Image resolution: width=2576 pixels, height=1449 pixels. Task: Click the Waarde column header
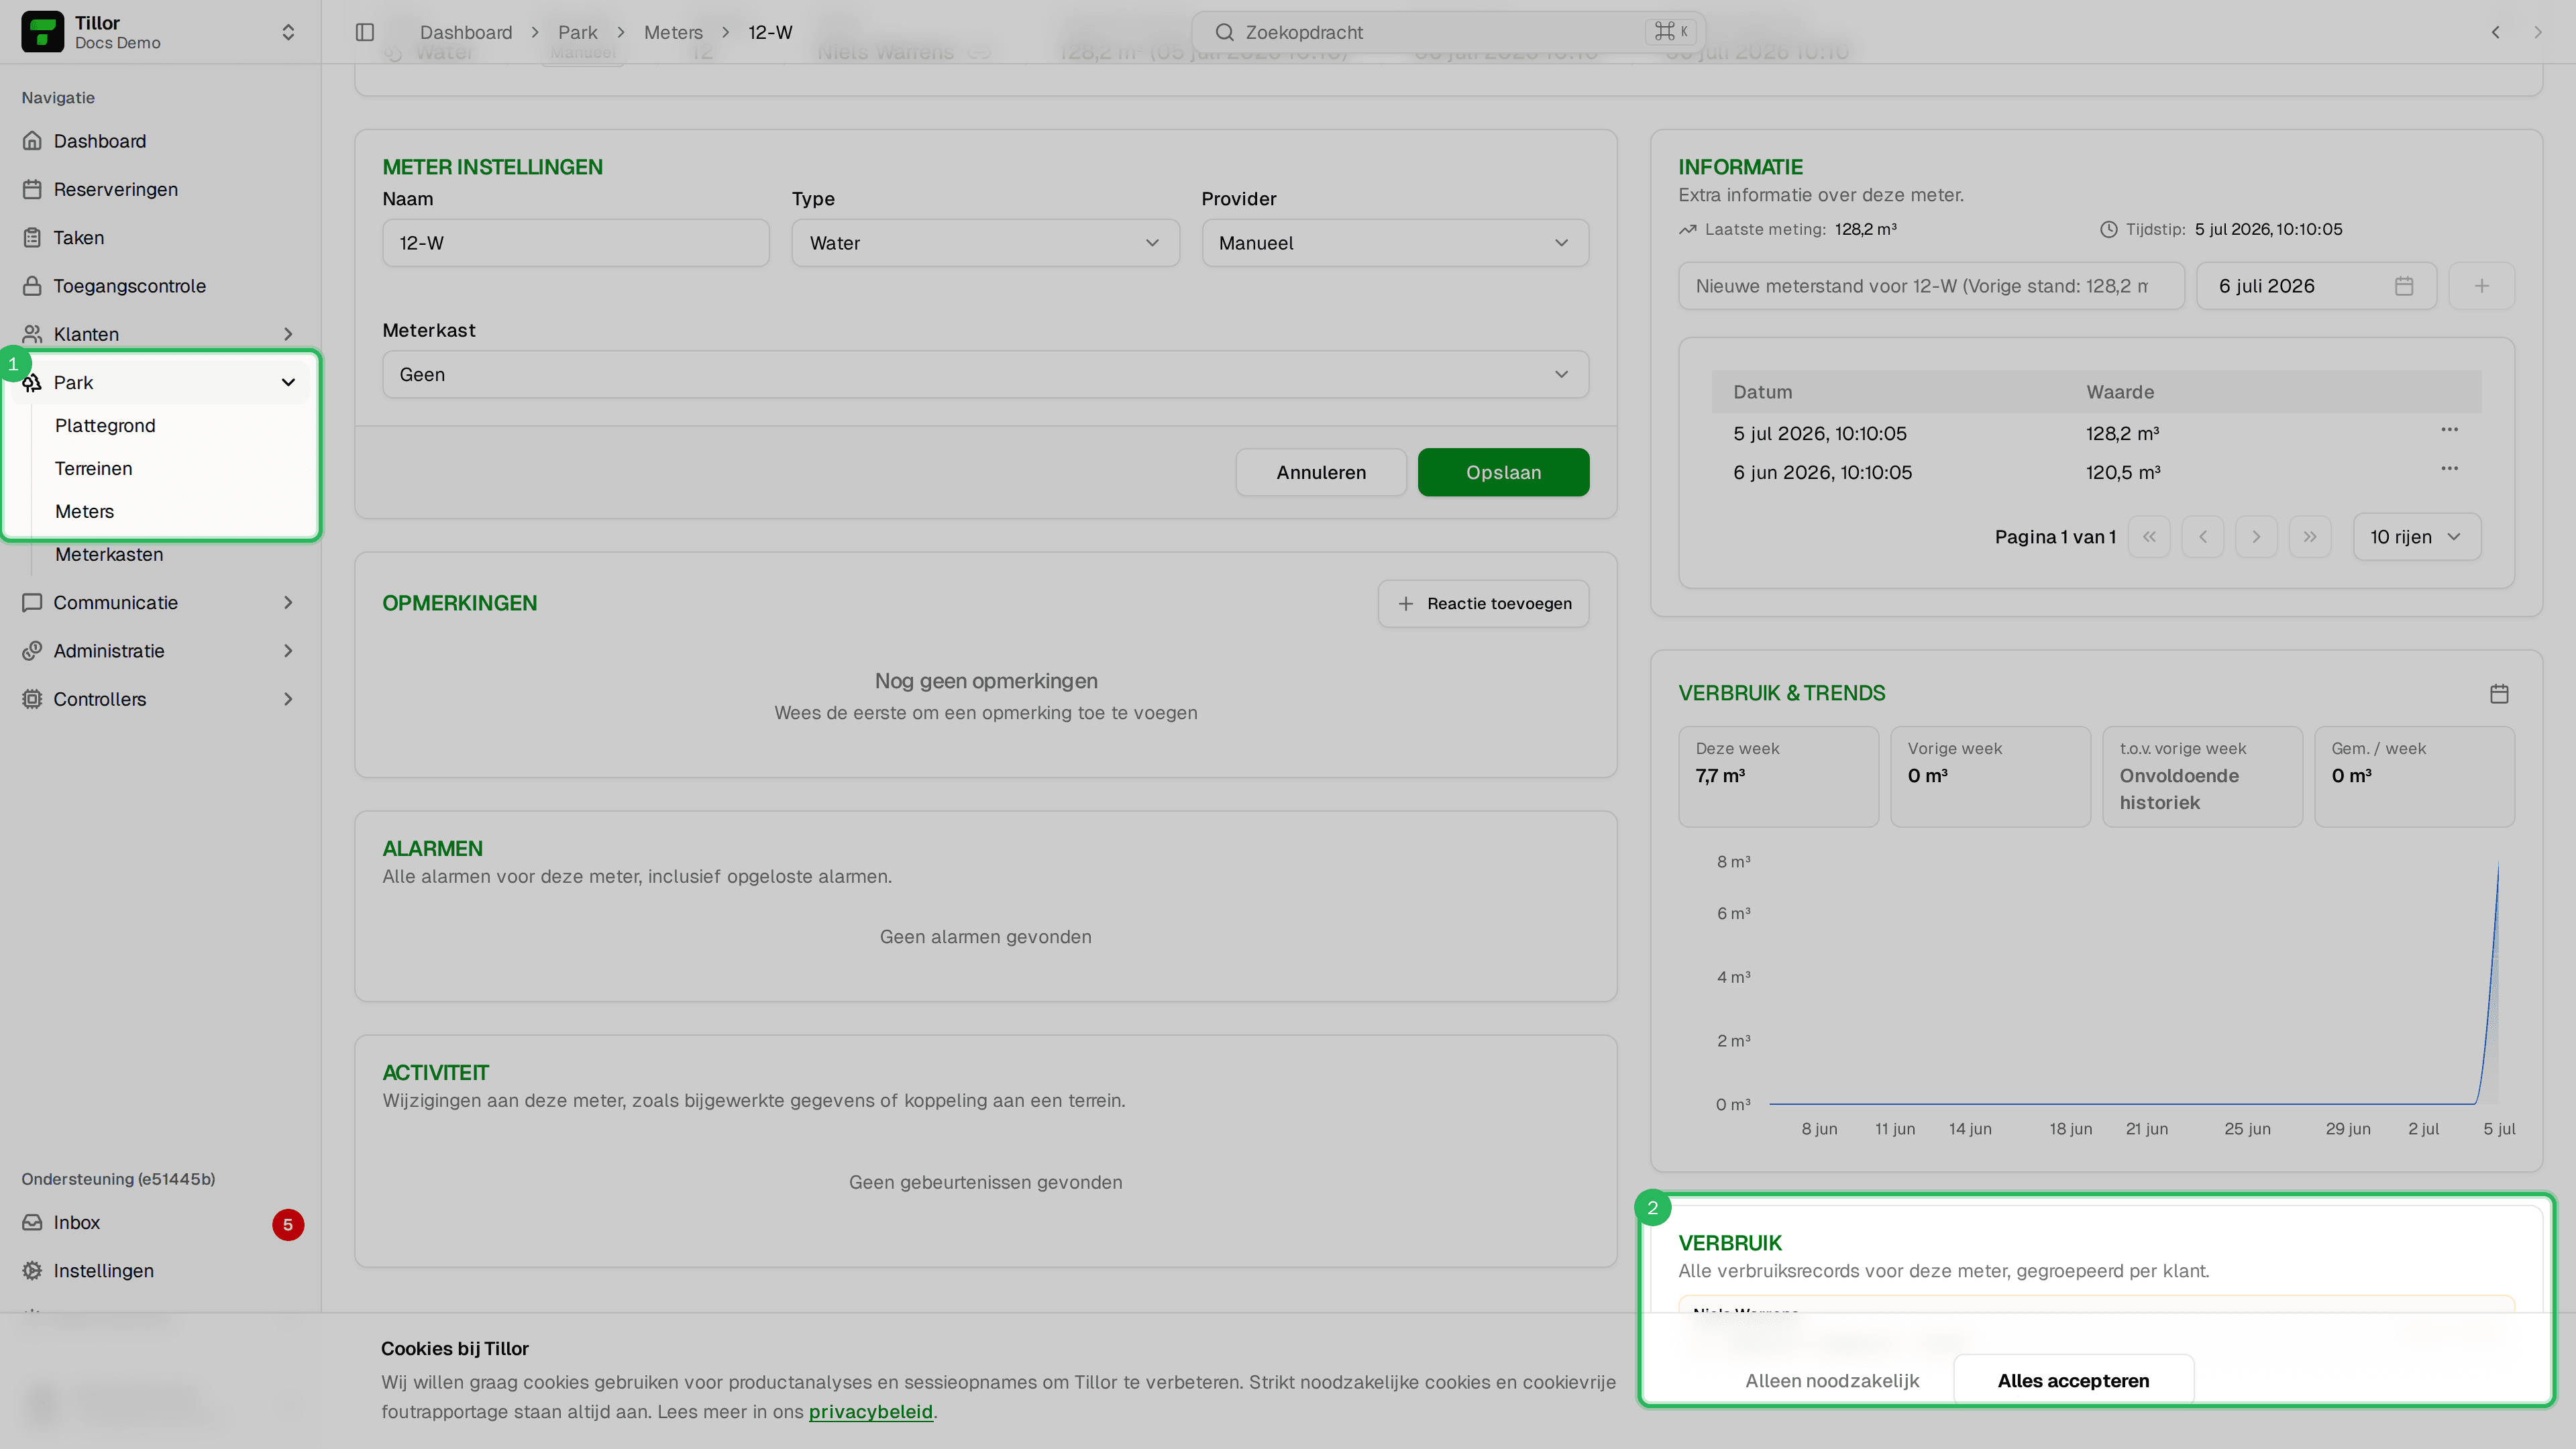click(2120, 392)
